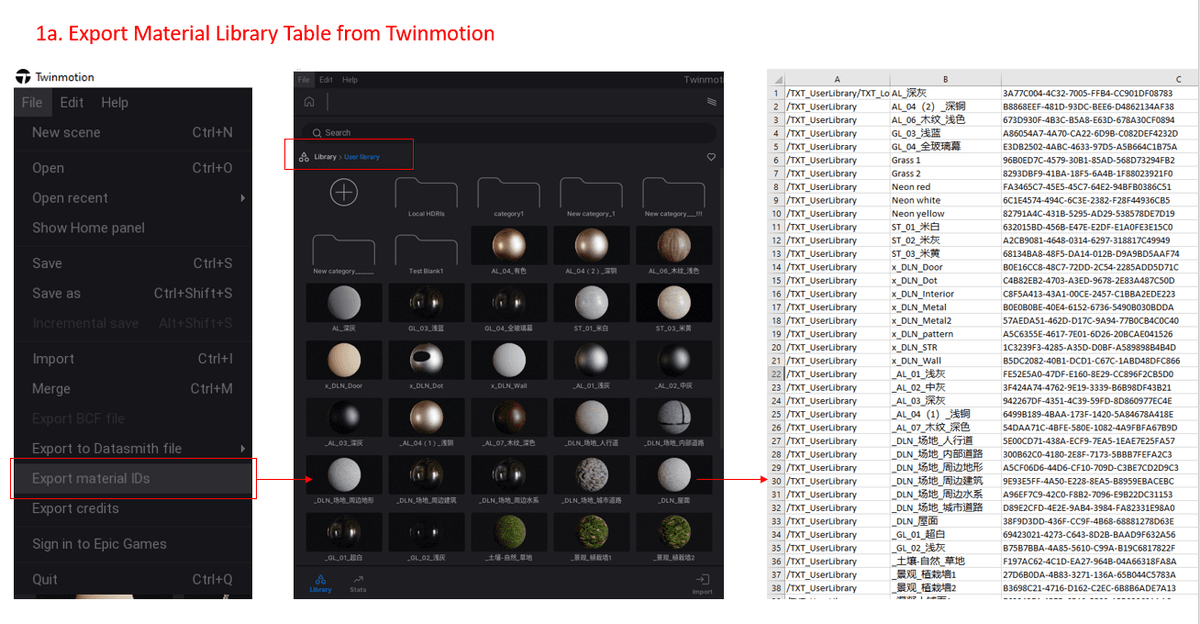Viewport: 1200px width, 624px height.
Task: Expand the Export to Datasmith file submenu
Action: click(x=133, y=448)
